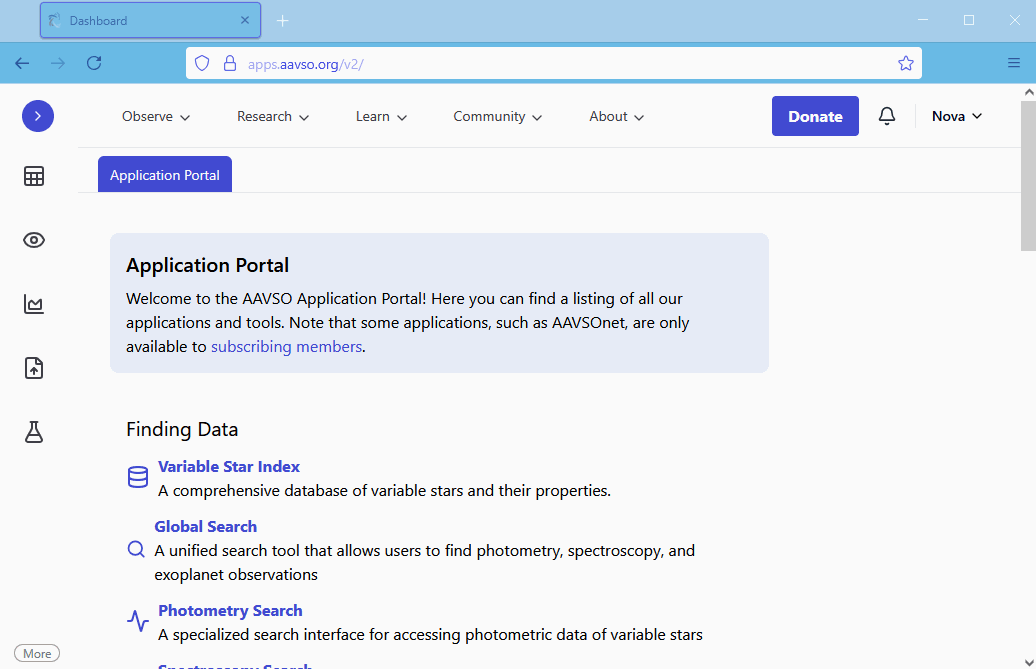Open the grid table sidebar icon

34,176
